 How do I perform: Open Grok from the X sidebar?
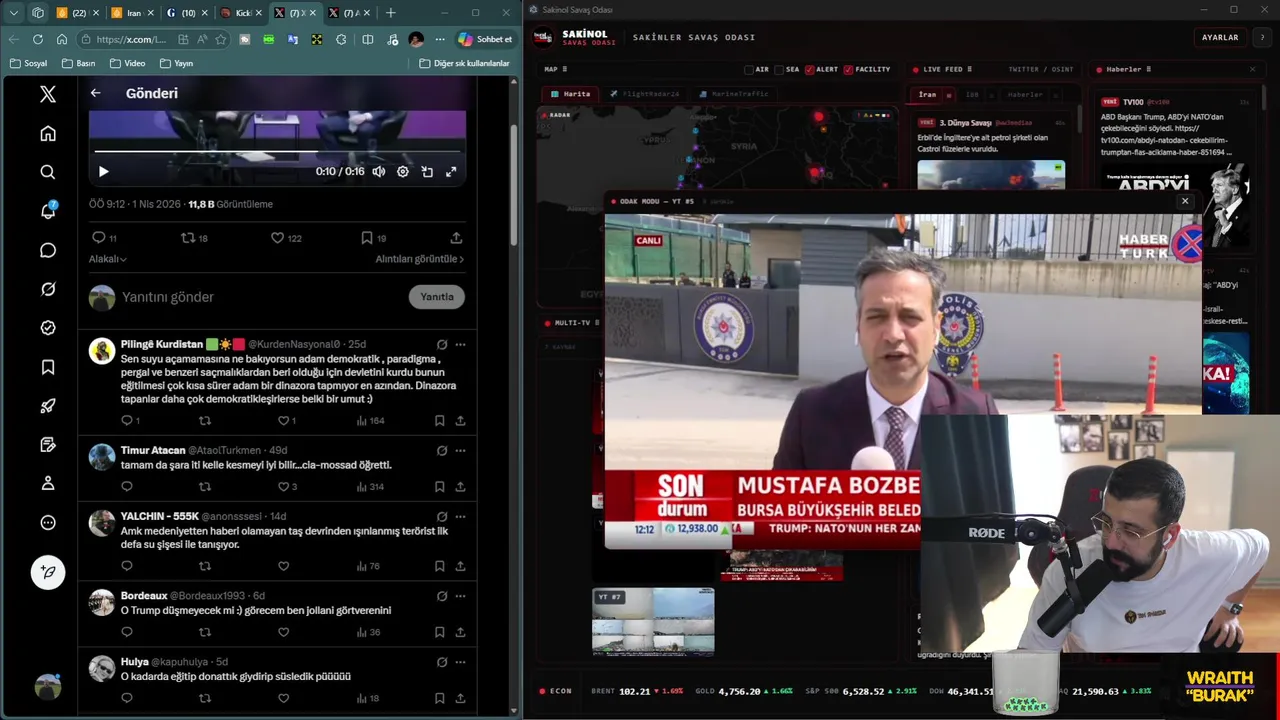pyautogui.click(x=48, y=289)
